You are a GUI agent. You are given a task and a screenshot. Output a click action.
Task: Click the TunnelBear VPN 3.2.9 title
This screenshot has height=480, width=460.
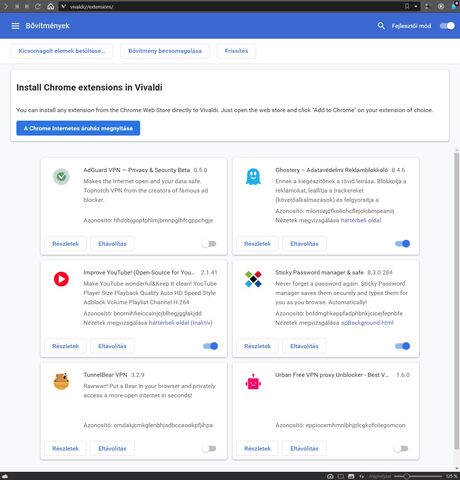(114, 375)
